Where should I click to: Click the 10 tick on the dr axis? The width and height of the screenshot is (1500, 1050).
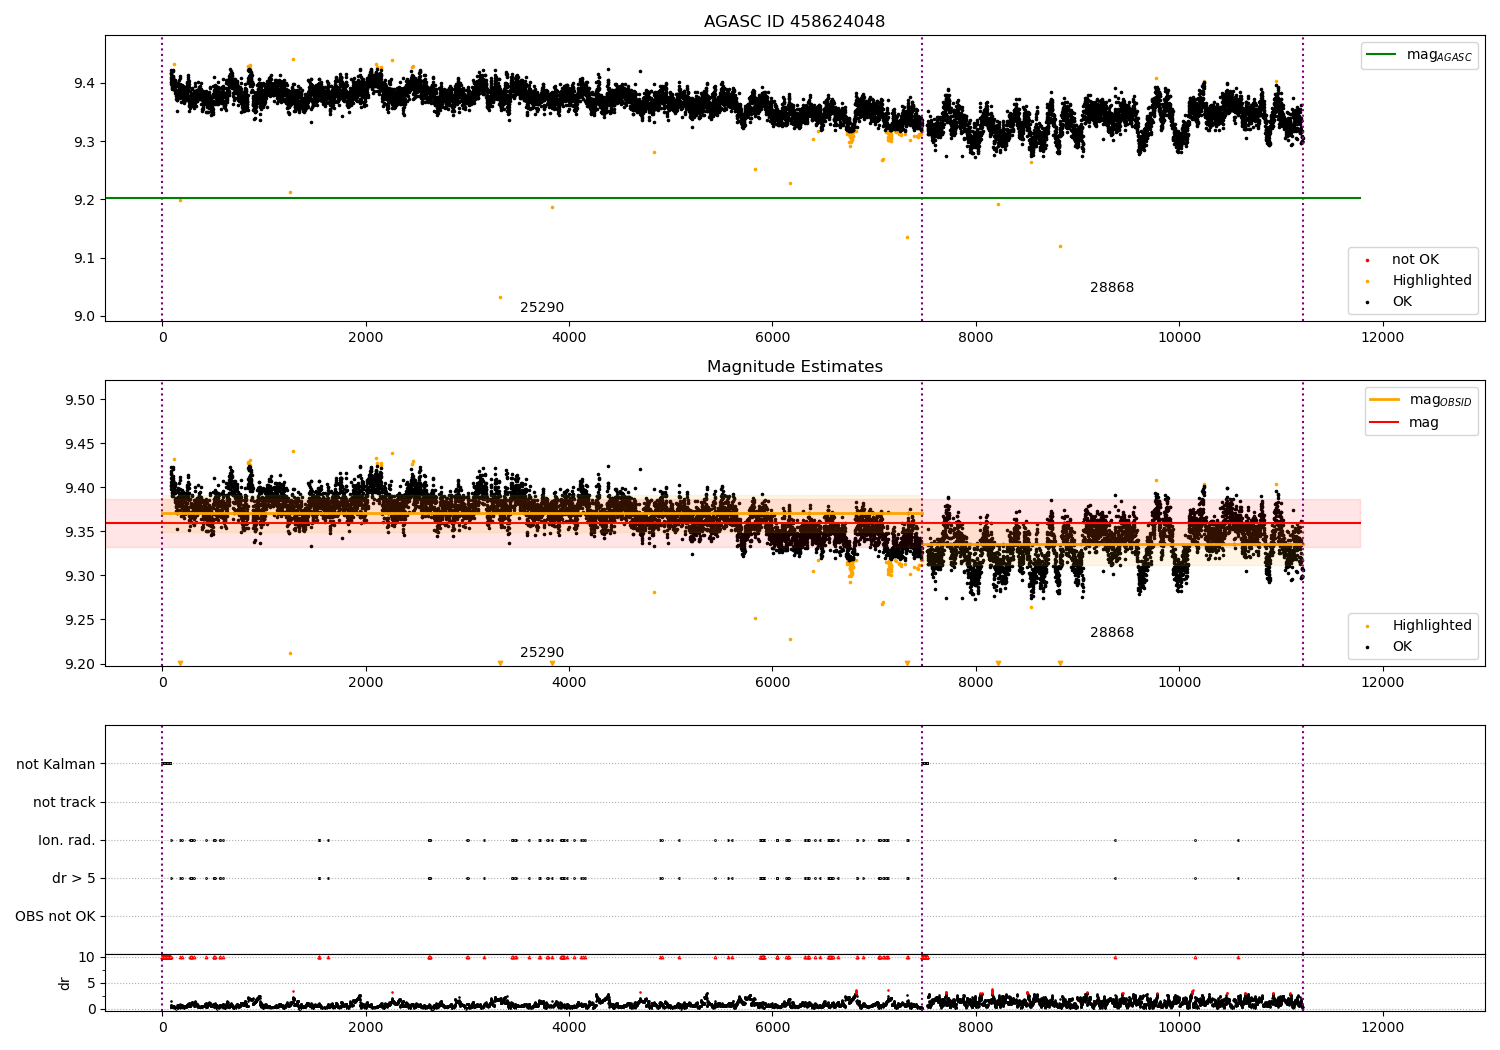[x=87, y=958]
